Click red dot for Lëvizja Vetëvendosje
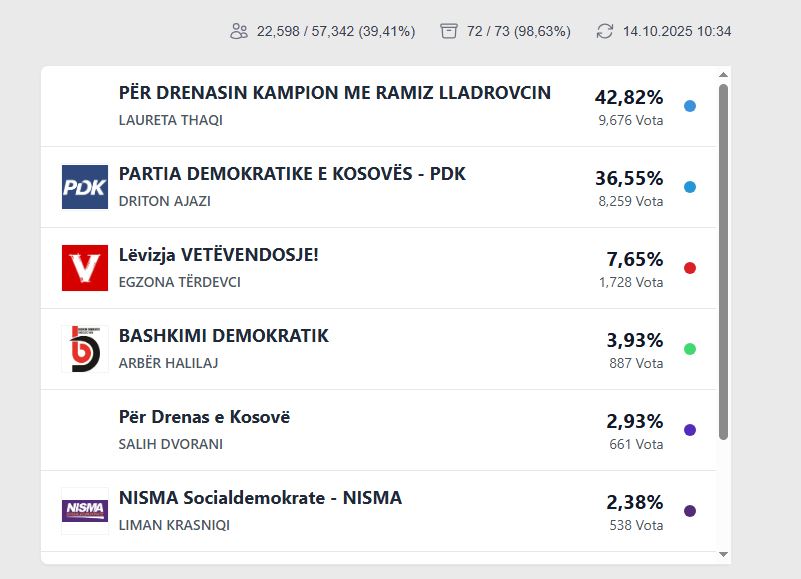The height and width of the screenshot is (579, 801). click(x=690, y=268)
